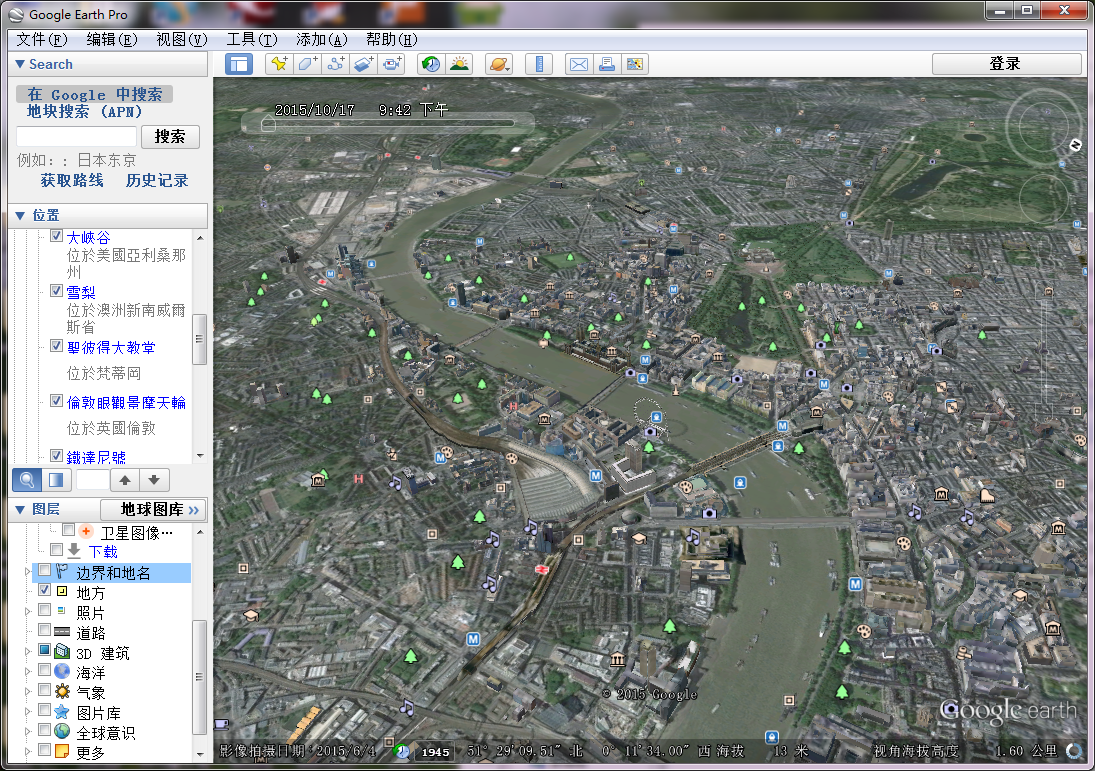
Task: Click the 获取路线 link
Action: pos(72,181)
